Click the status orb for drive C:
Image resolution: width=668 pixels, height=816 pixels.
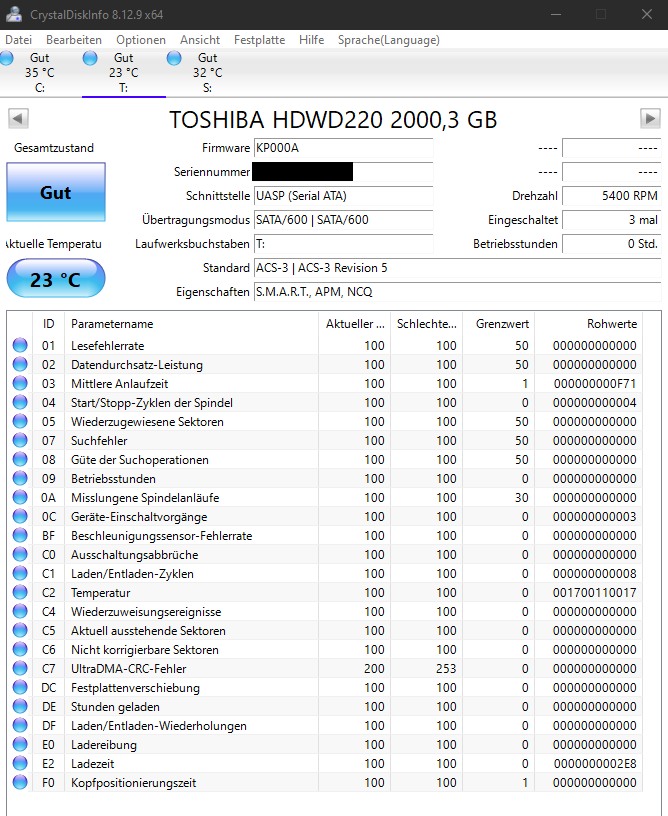click(x=7, y=58)
